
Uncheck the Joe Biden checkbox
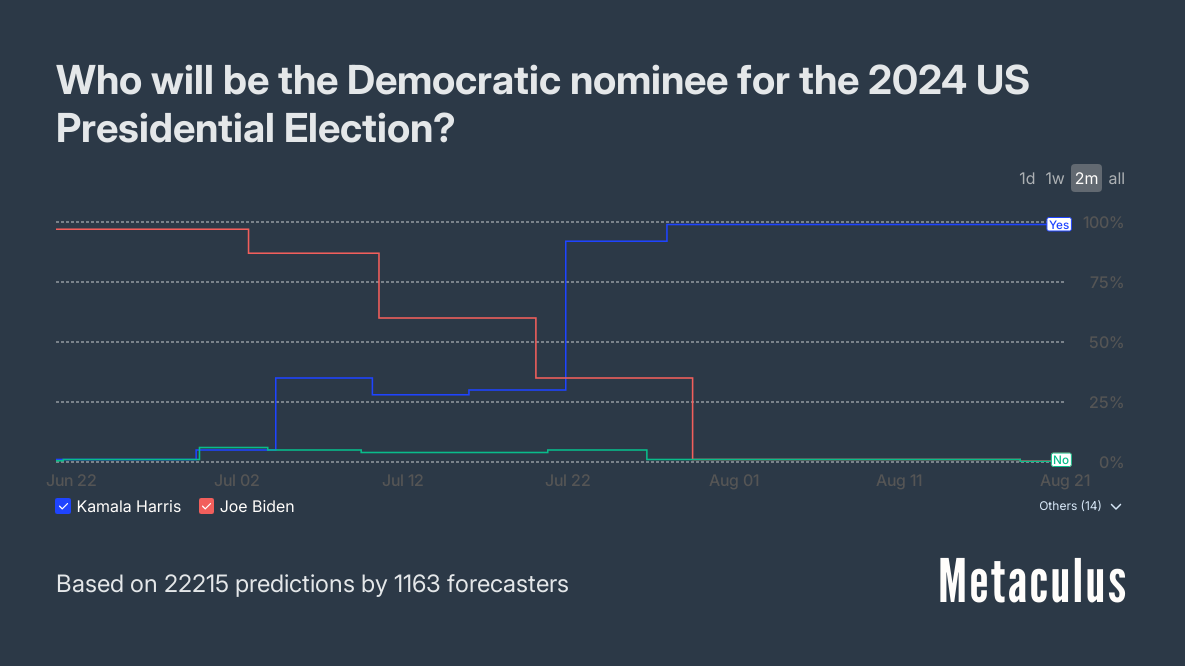(x=207, y=506)
